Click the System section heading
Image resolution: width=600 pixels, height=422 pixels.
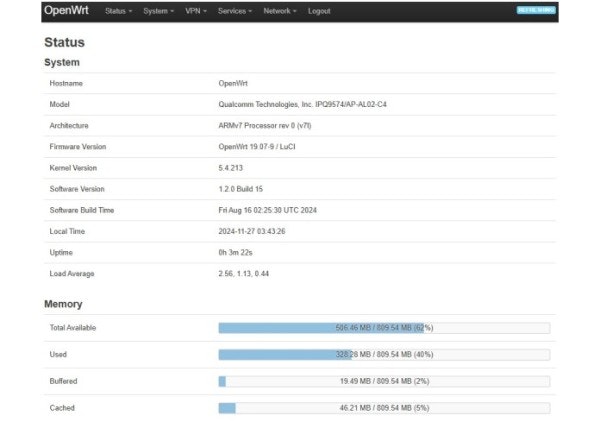pos(62,62)
